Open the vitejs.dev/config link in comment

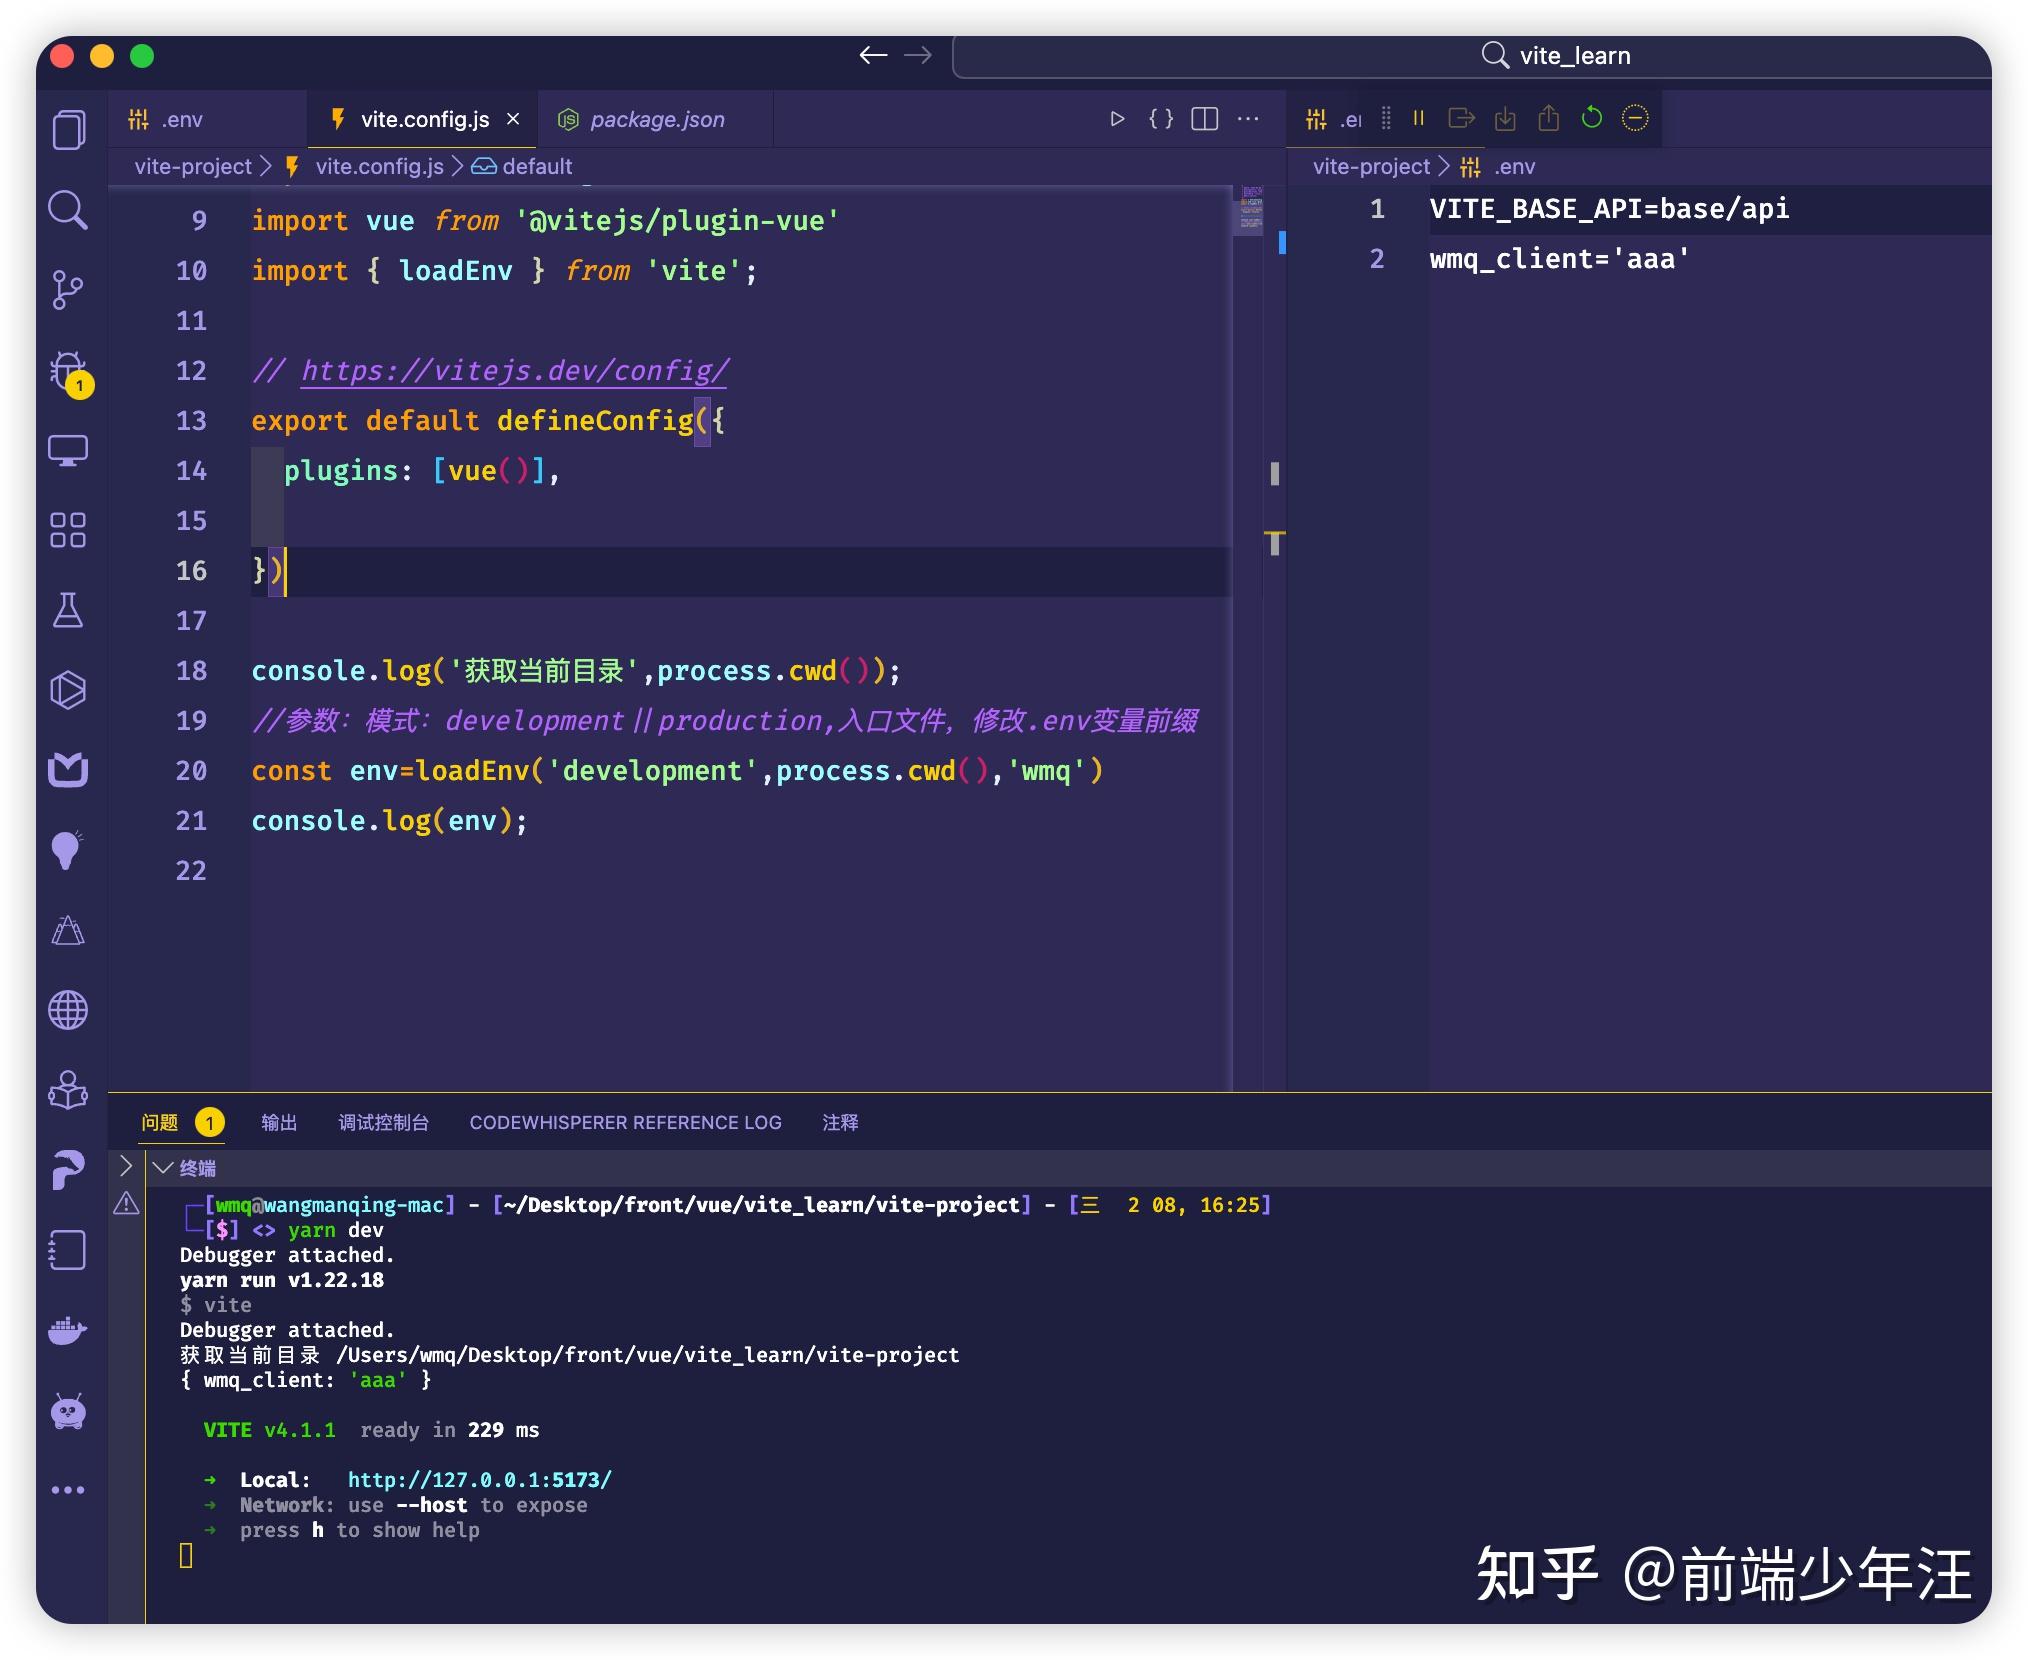coord(514,371)
